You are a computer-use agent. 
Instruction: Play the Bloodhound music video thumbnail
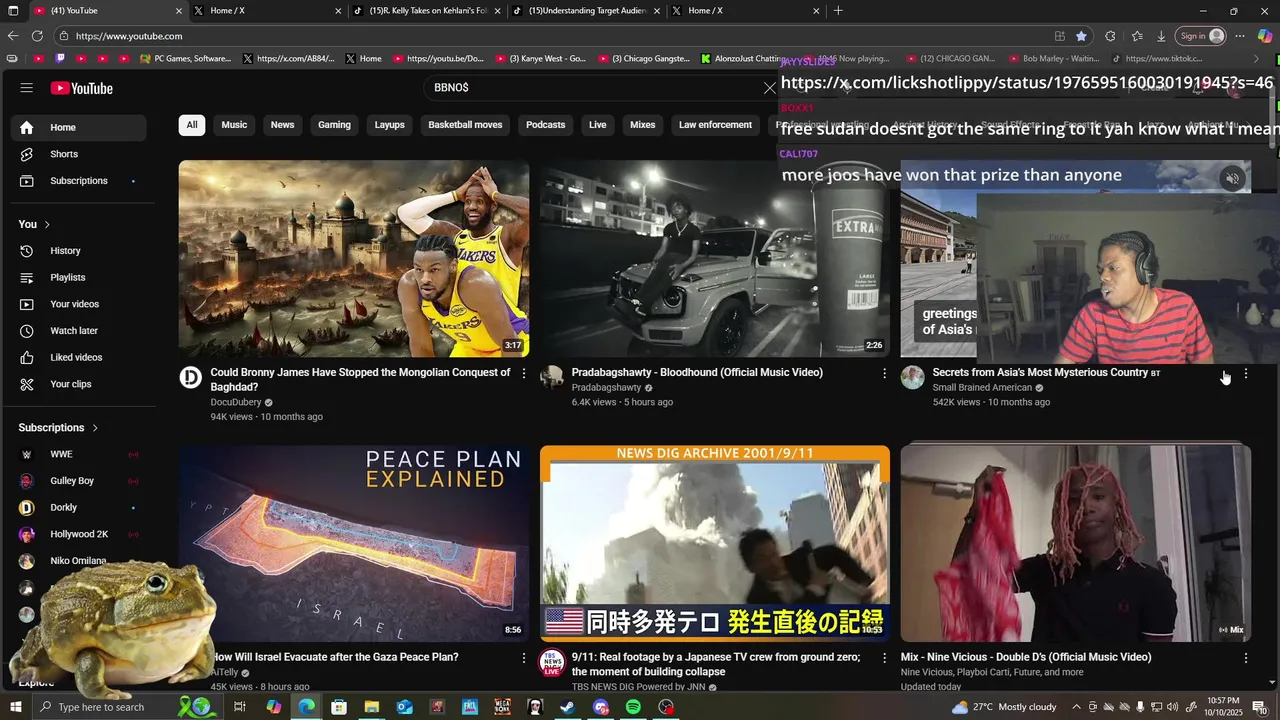pos(715,259)
